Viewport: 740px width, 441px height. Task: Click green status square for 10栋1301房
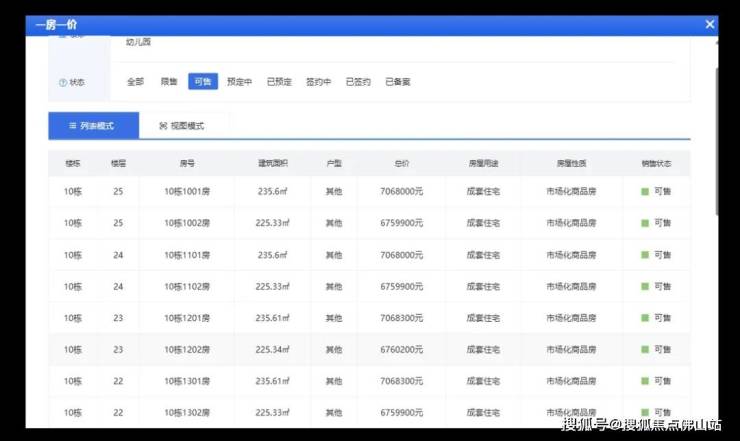click(x=645, y=381)
